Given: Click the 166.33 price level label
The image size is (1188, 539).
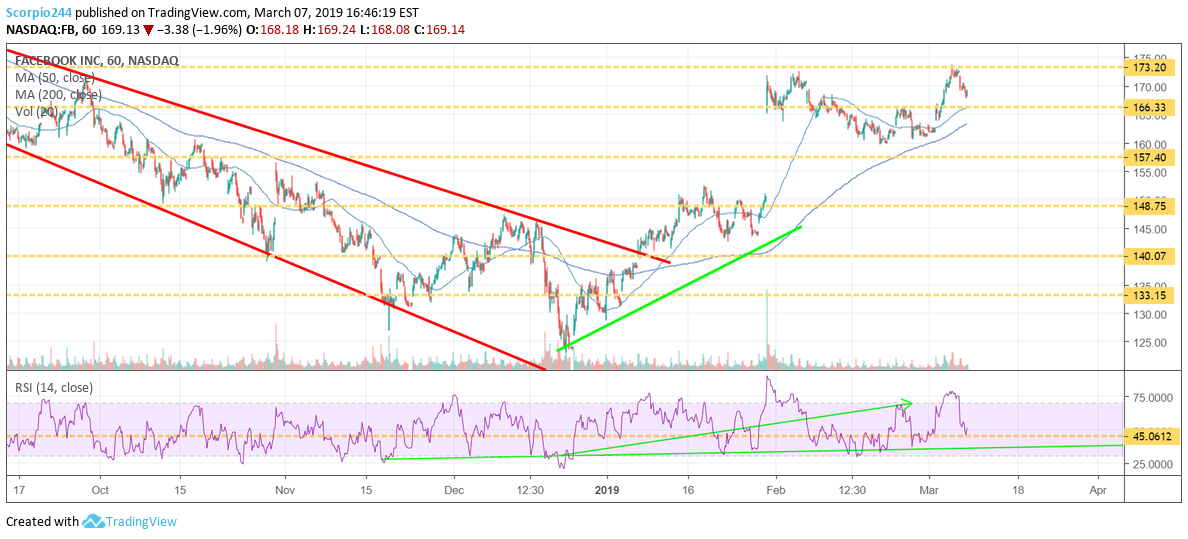Looking at the screenshot, I should click(1150, 108).
